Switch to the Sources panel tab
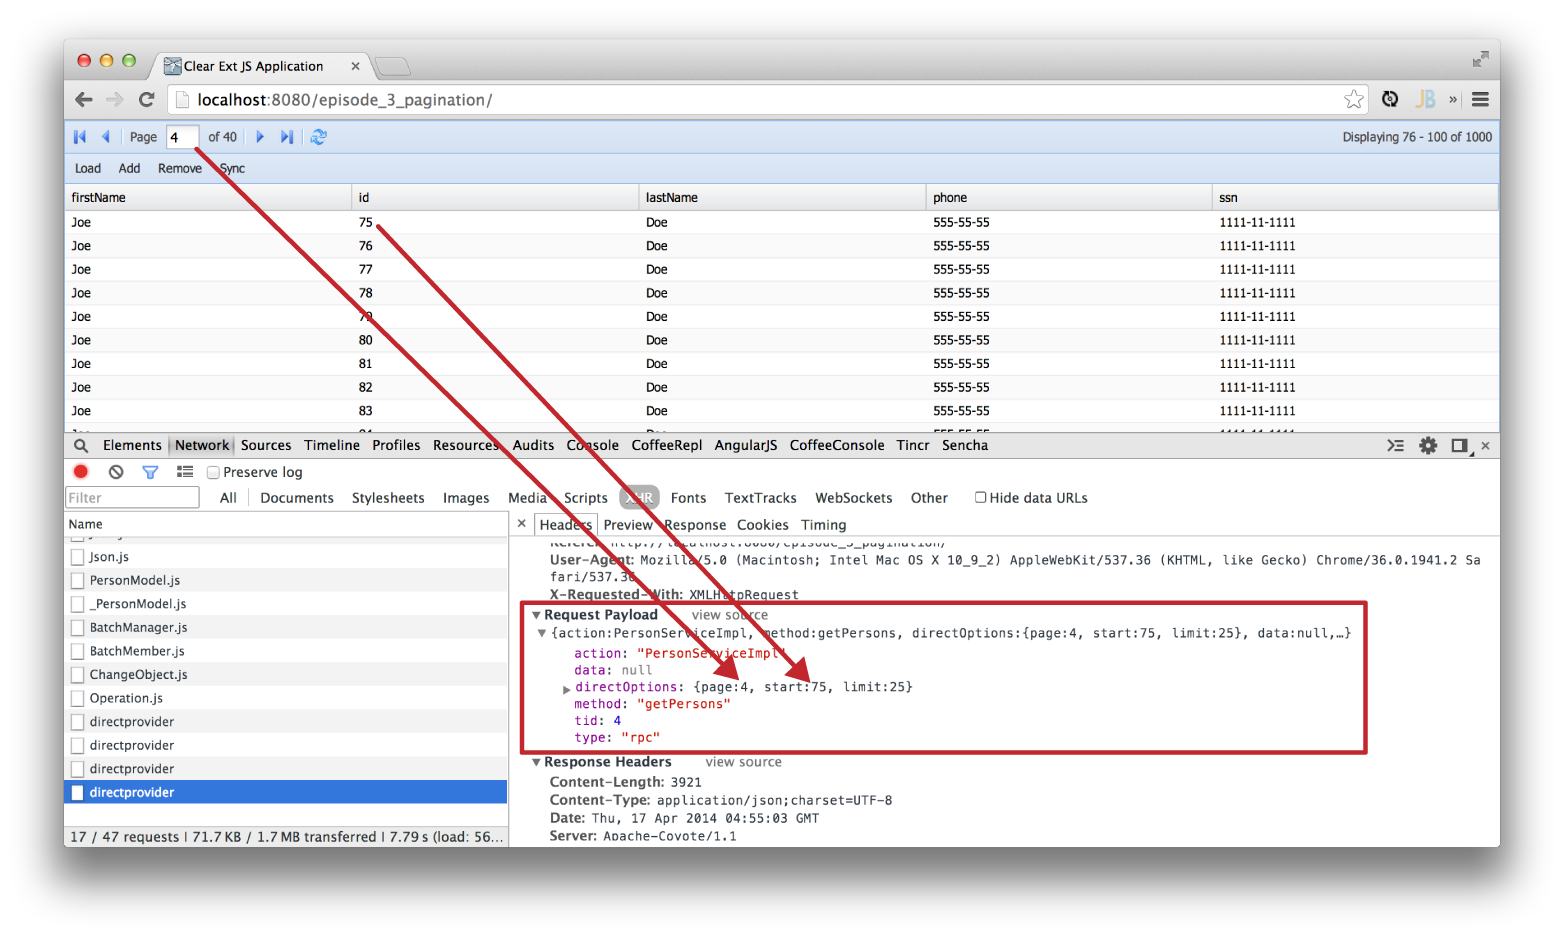 pyautogui.click(x=266, y=446)
